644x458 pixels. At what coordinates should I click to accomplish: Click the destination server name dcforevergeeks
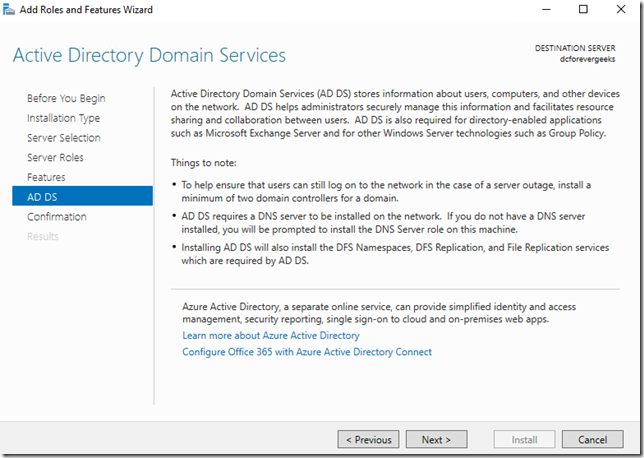click(x=591, y=59)
